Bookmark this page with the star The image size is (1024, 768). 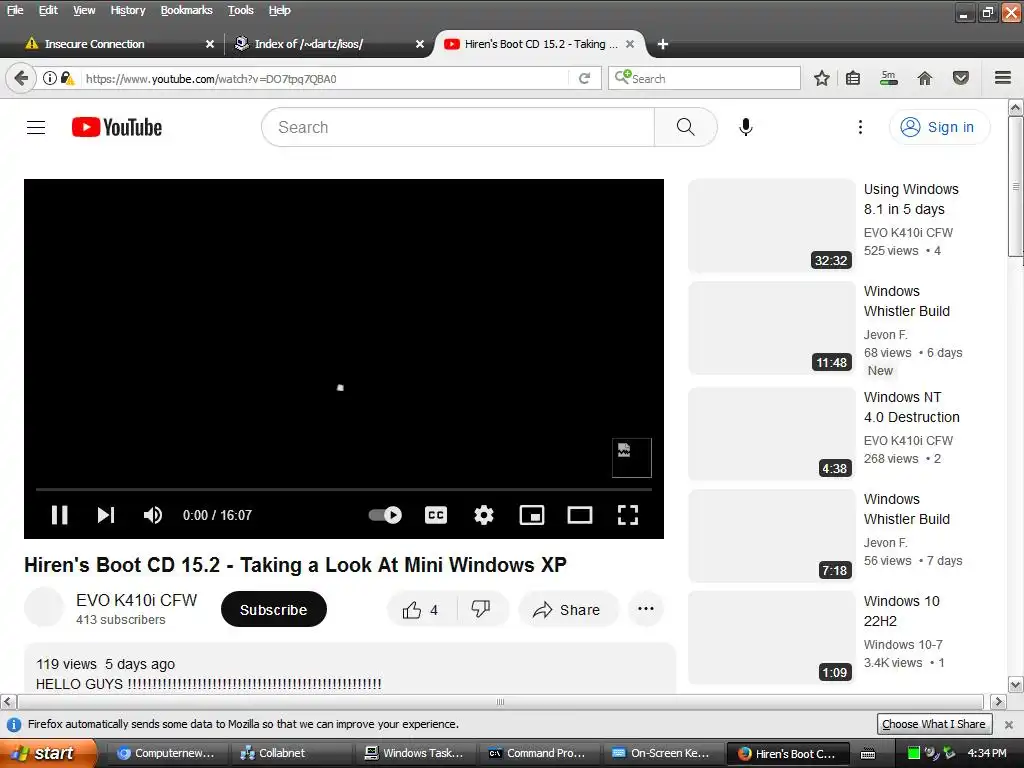click(822, 78)
